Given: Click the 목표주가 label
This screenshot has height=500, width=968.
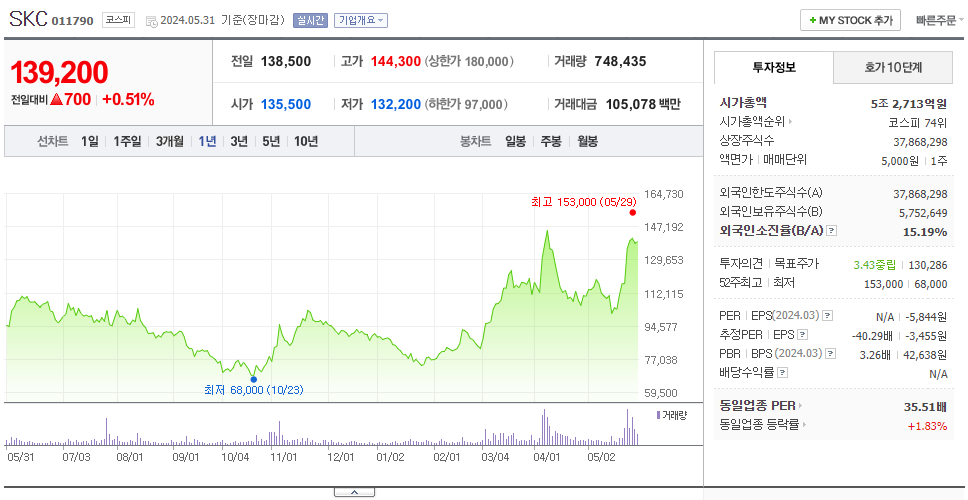Looking at the screenshot, I should coord(796,264).
